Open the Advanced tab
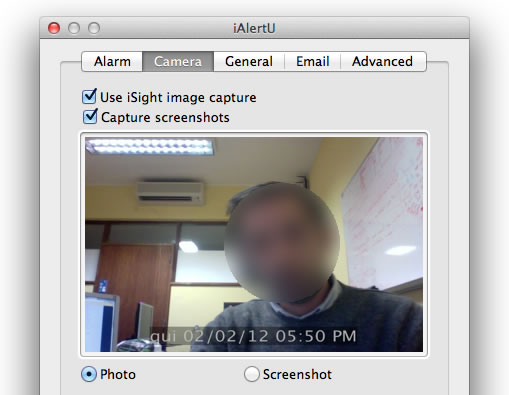This screenshot has width=509, height=395. (383, 61)
